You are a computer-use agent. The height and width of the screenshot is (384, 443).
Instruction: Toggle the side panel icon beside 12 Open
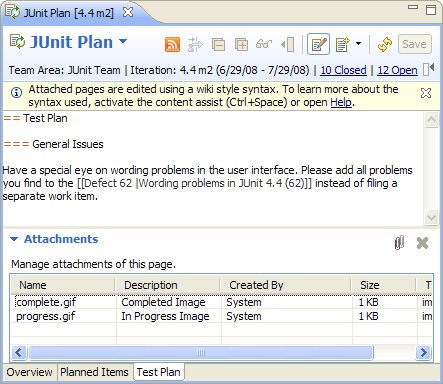click(x=429, y=69)
